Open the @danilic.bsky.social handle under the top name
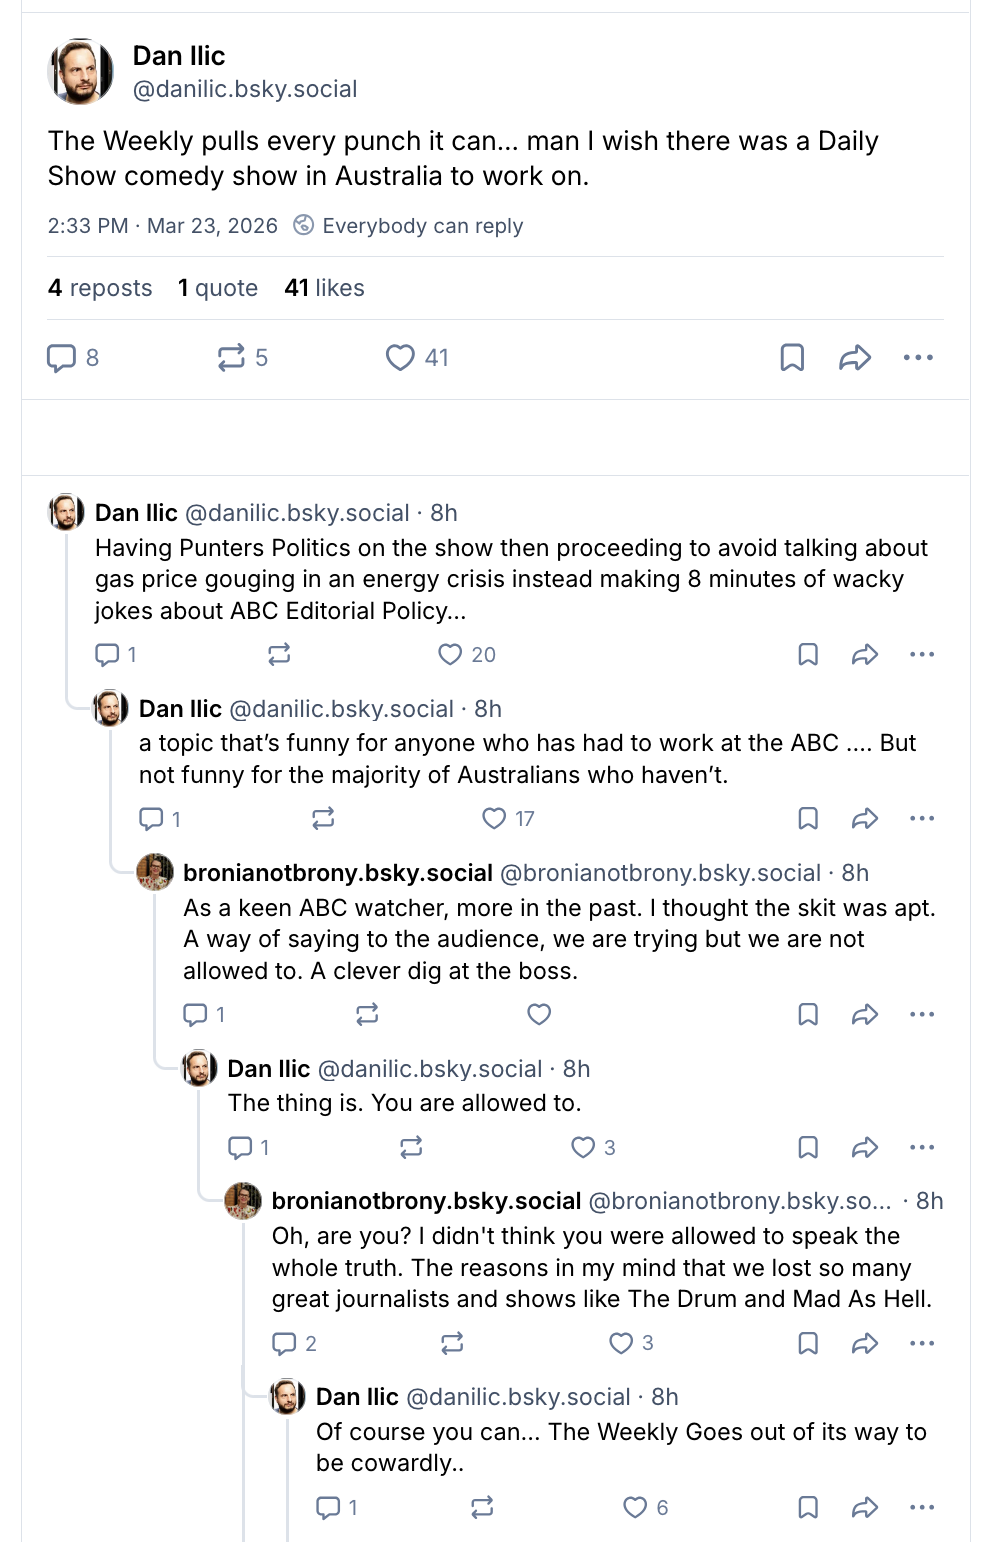Viewport: 998px width, 1542px height. point(245,89)
